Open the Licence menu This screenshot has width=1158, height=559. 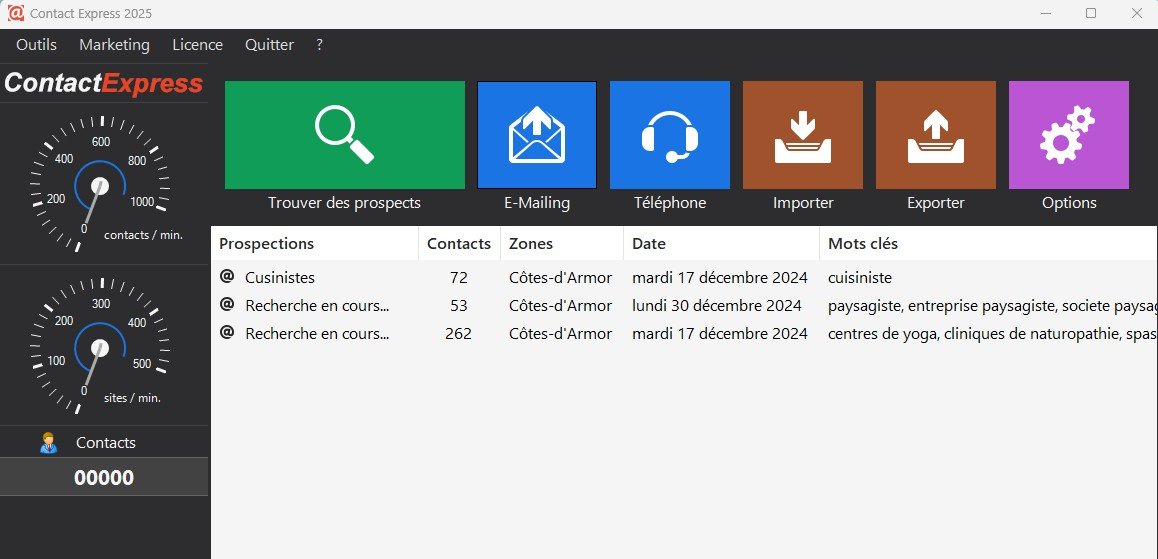click(x=197, y=44)
